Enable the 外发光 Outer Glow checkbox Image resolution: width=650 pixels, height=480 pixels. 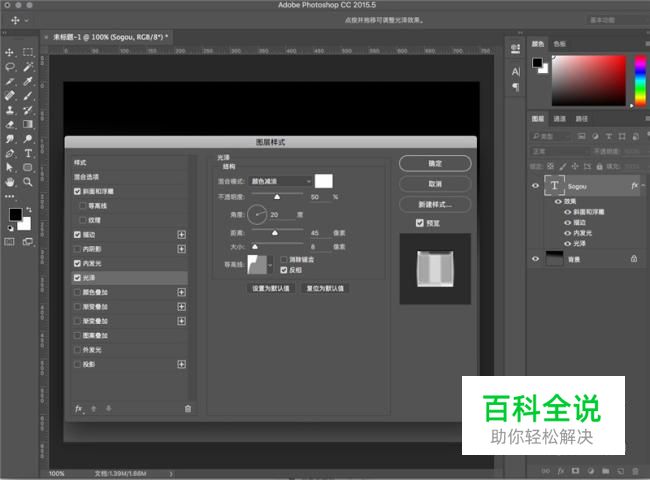point(77,350)
